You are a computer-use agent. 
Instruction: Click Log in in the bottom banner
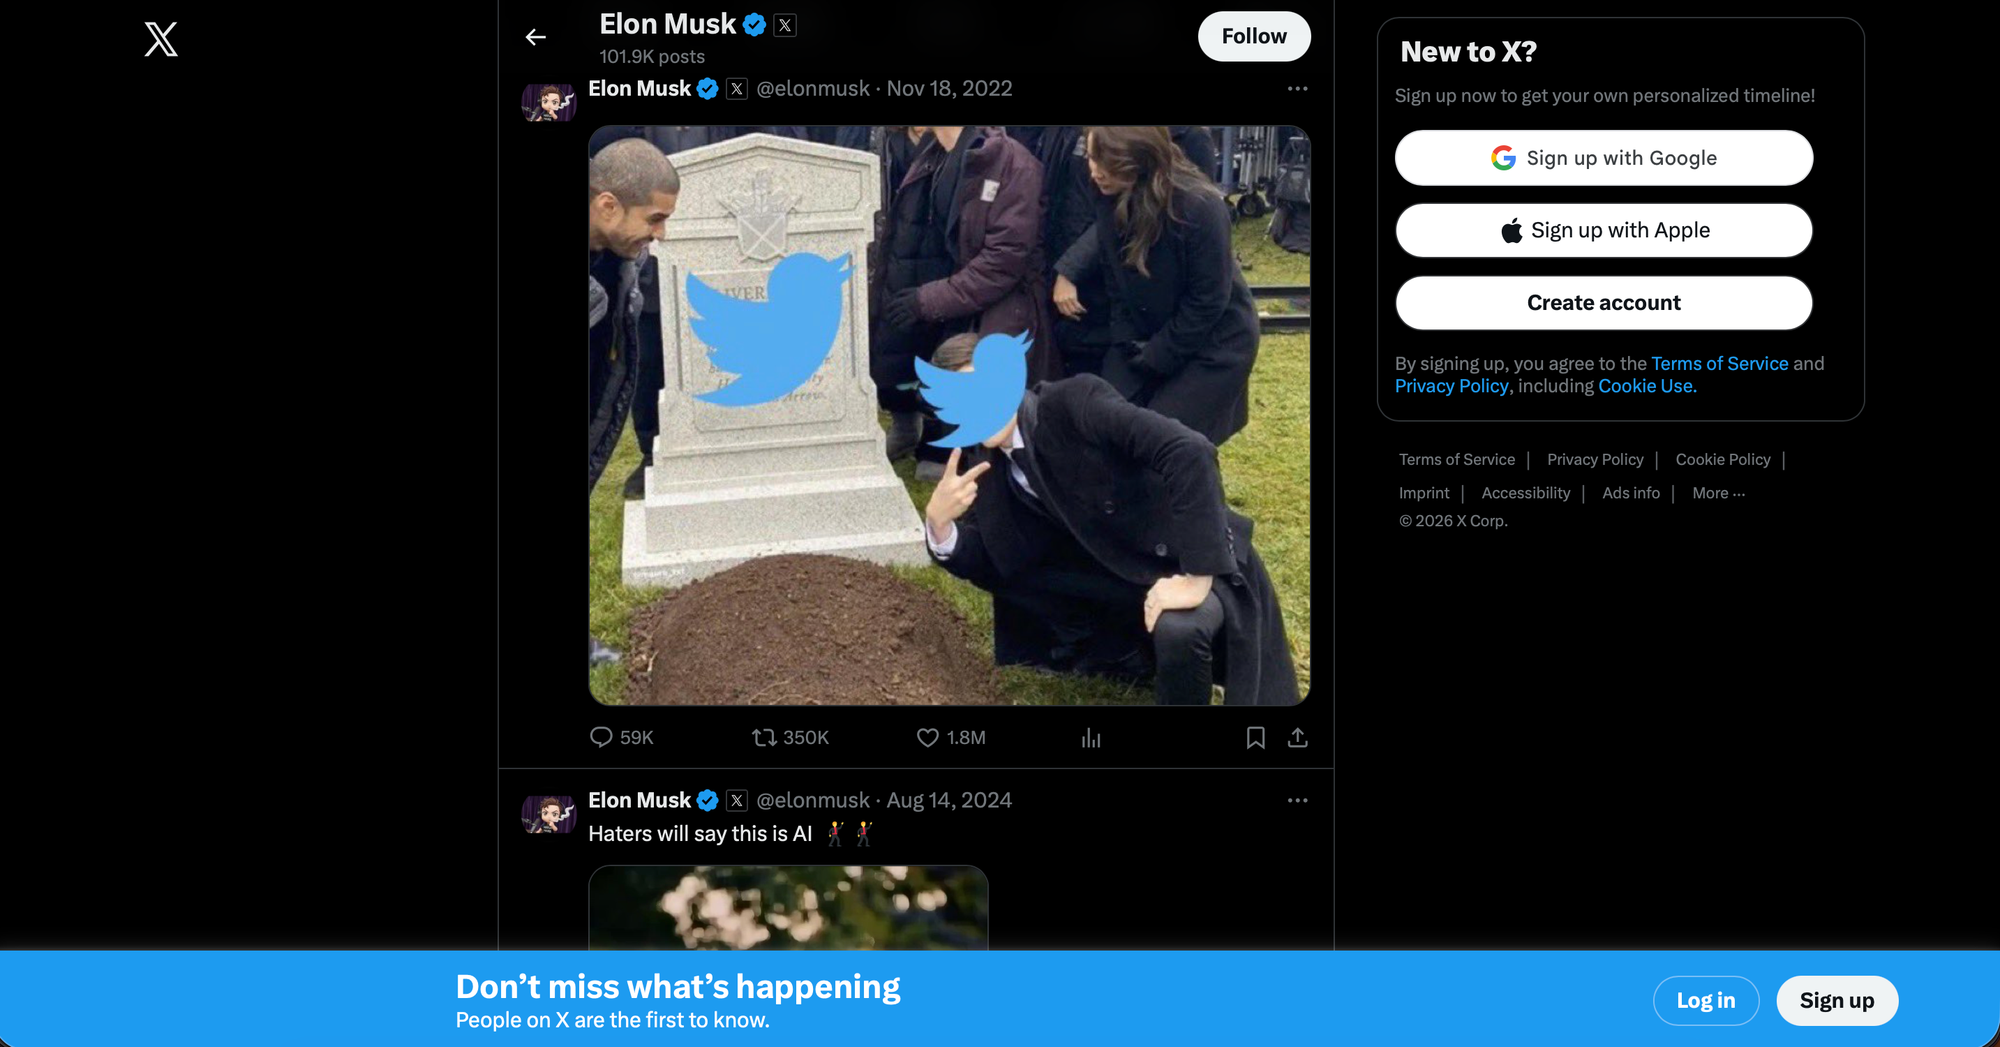click(x=1706, y=1000)
